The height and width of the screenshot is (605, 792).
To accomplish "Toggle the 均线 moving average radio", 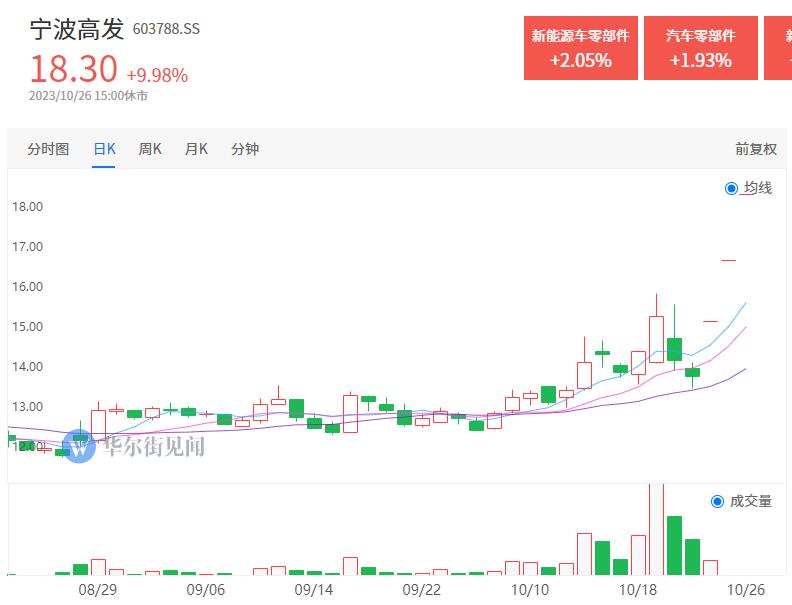I will [x=731, y=188].
